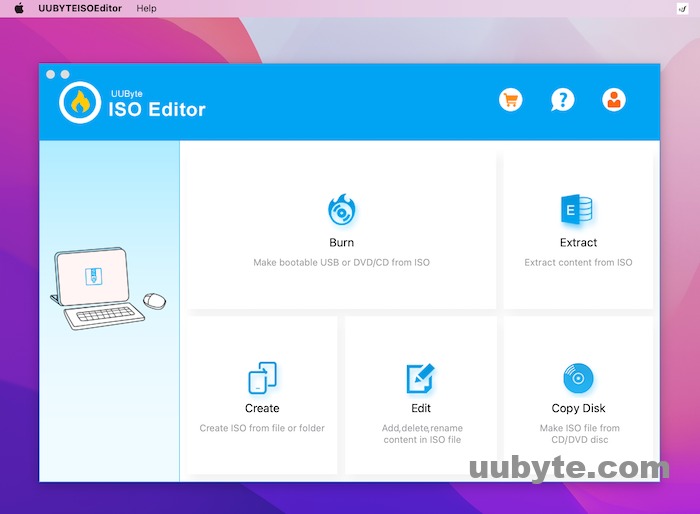Click 'Add,delete,rename content in ISO file' text
The width and height of the screenshot is (700, 514).
pyautogui.click(x=422, y=434)
